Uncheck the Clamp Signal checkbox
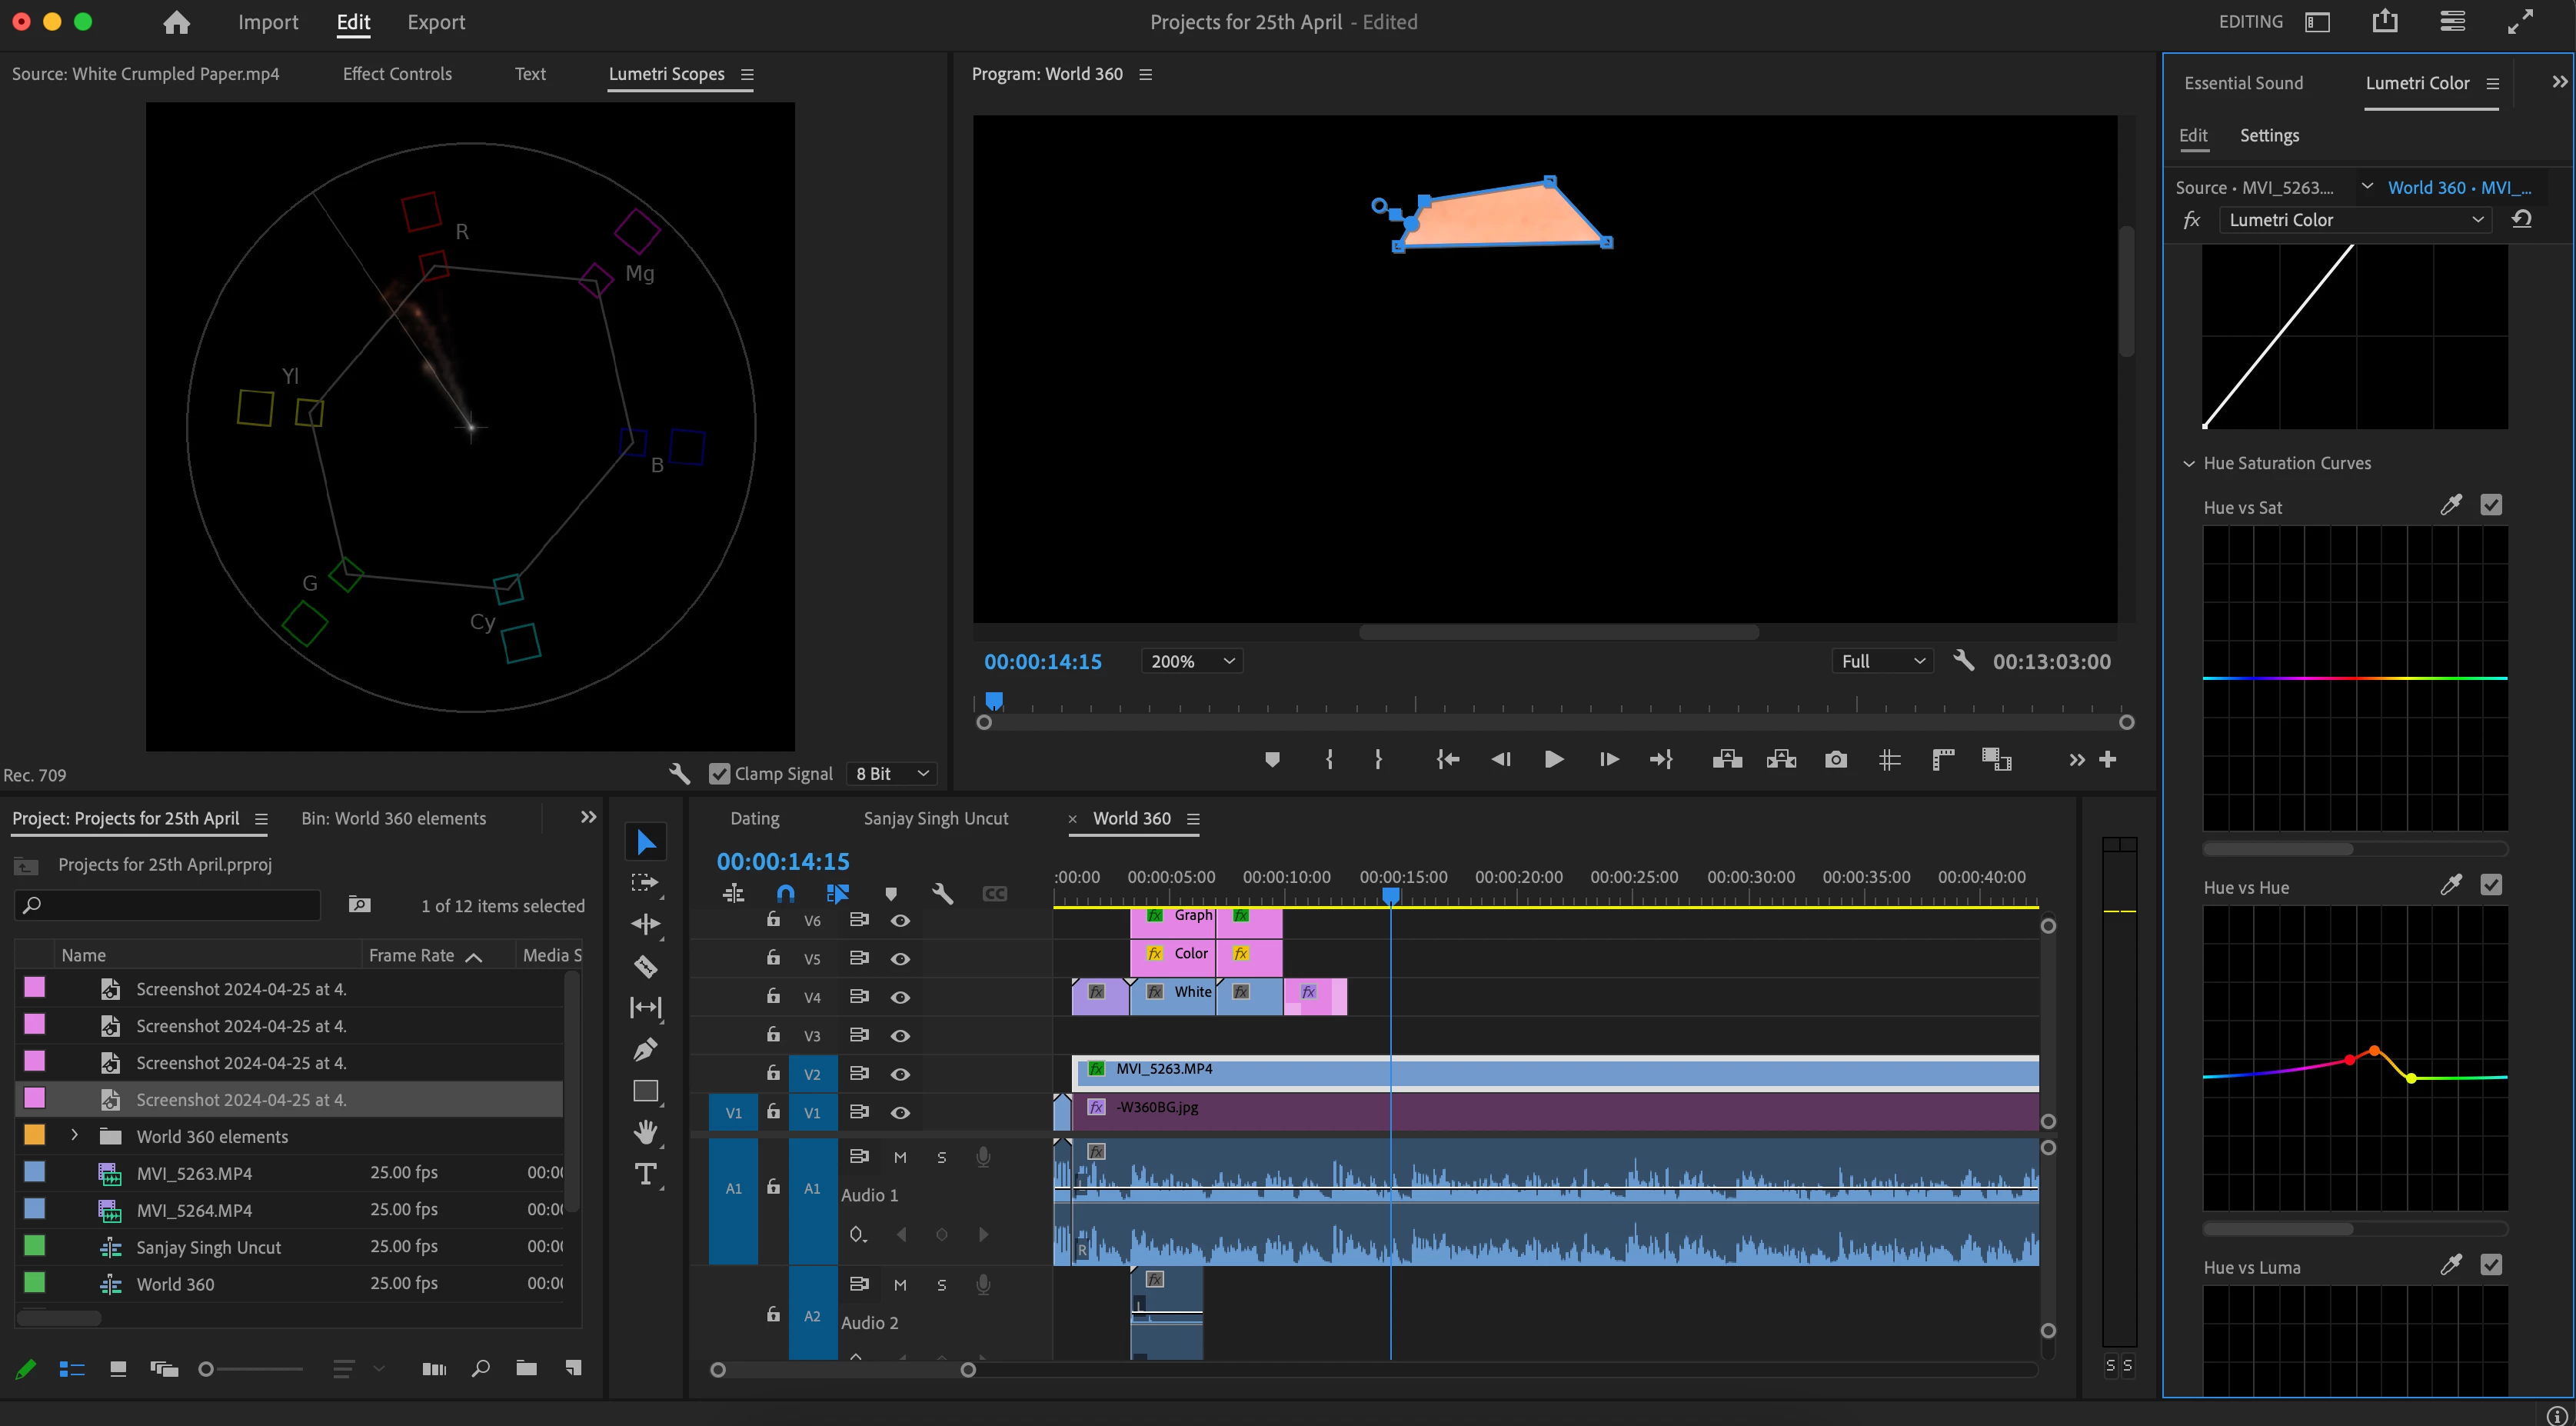Screen dimensions: 2576x1426 (x=719, y=774)
